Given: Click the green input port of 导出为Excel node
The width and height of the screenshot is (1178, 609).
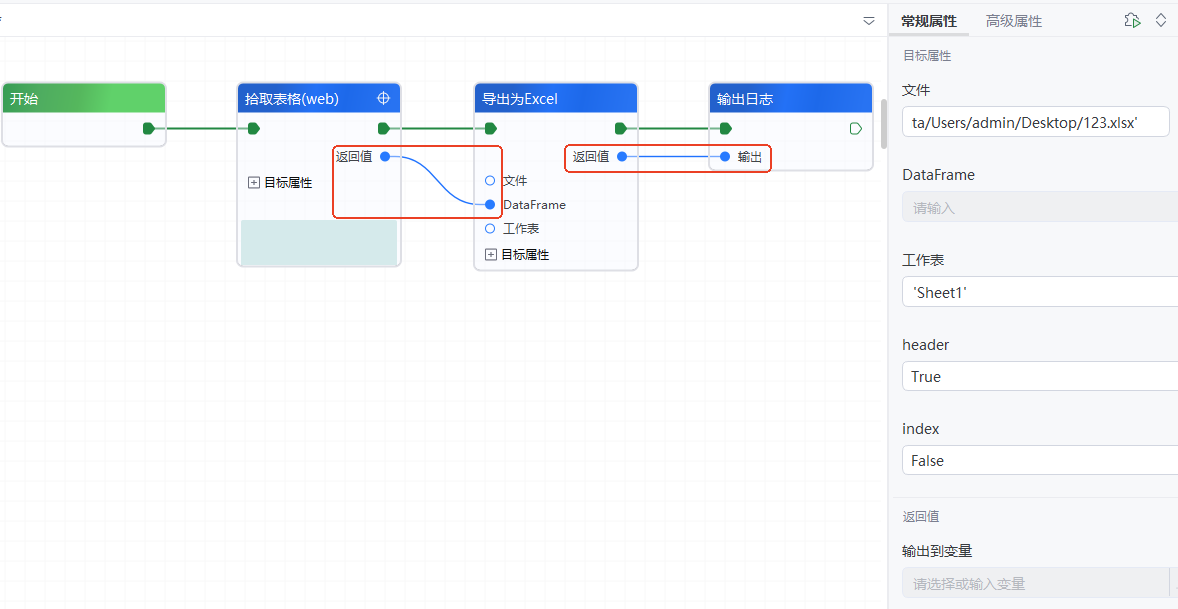Looking at the screenshot, I should click(x=490, y=128).
